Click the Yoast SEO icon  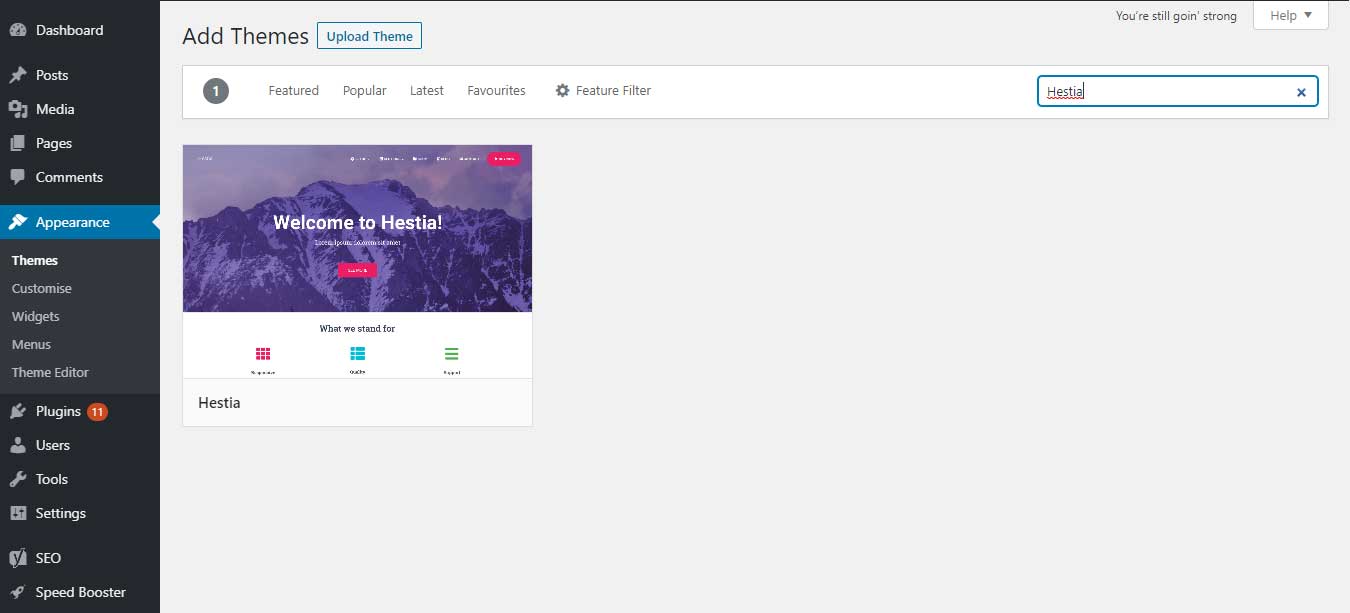(x=18, y=558)
